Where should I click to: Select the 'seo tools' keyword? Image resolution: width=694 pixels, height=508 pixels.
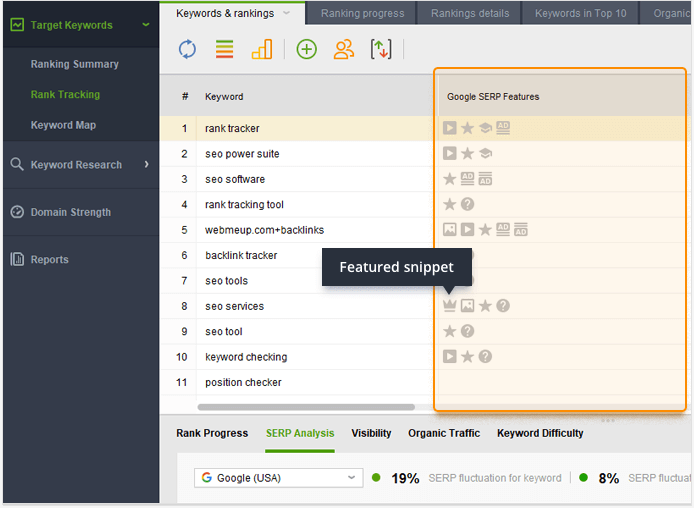pos(226,281)
